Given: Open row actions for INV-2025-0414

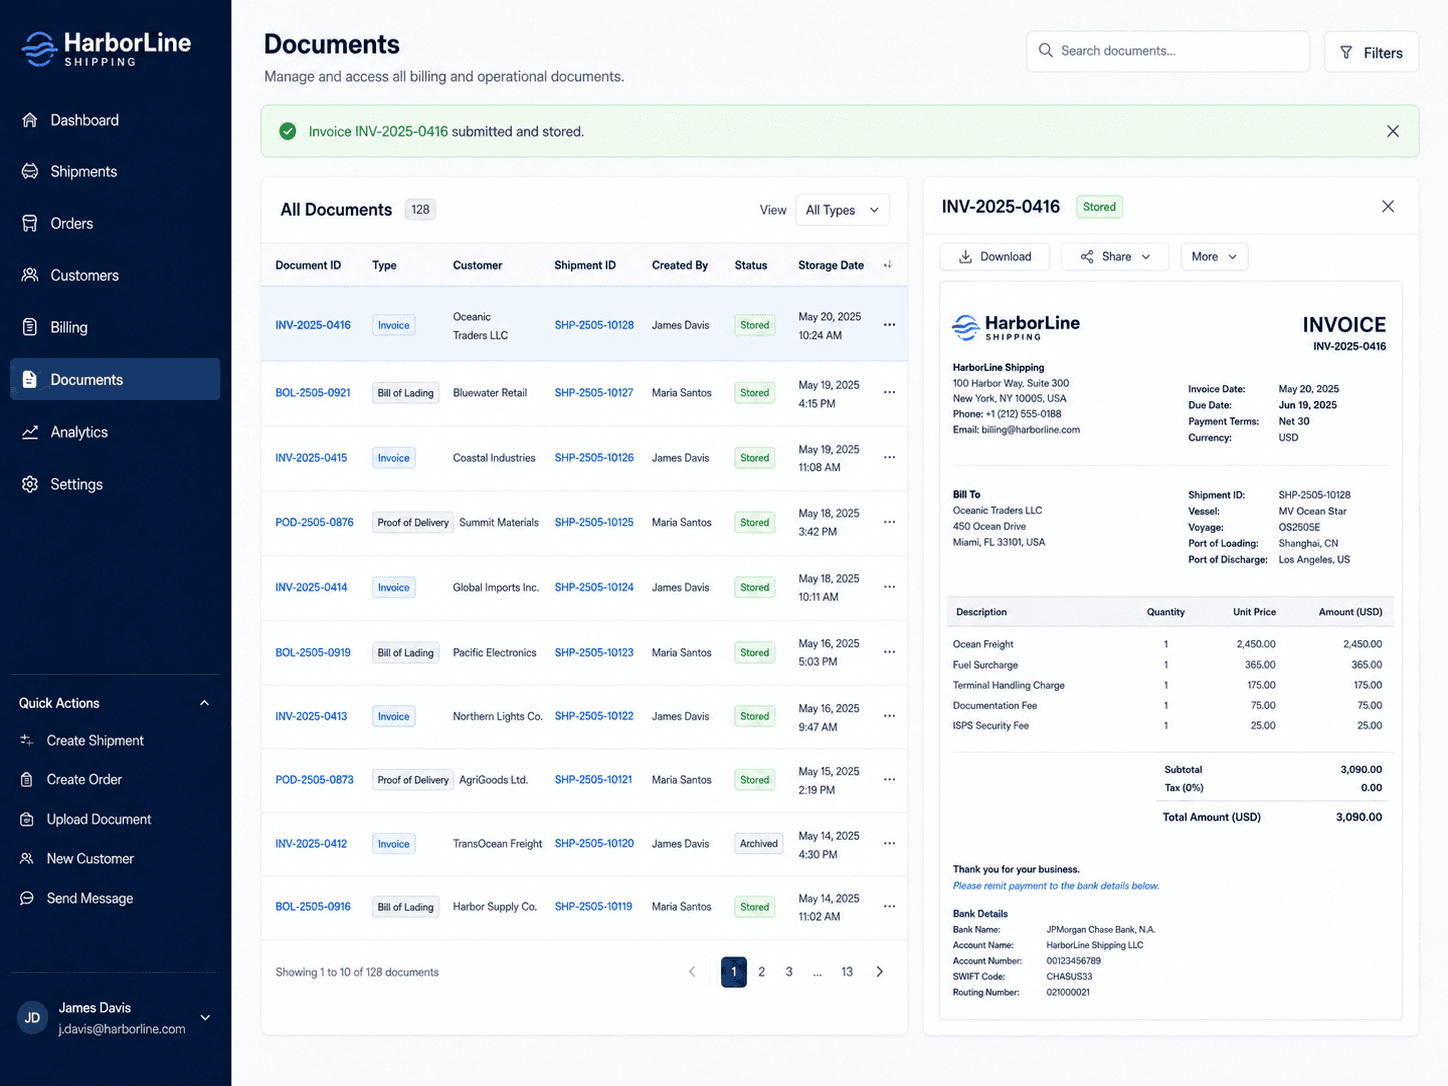Looking at the screenshot, I should pos(889,587).
